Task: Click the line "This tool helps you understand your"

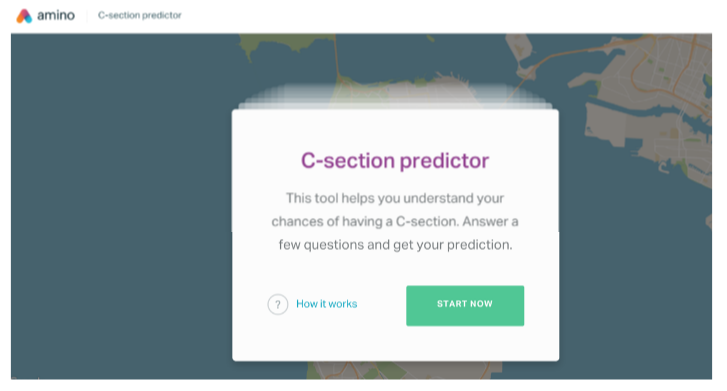Action: (x=395, y=198)
